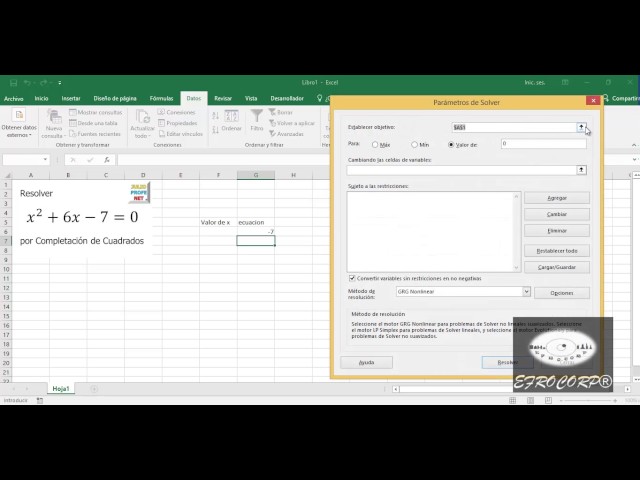Image resolution: width=640 pixels, height=480 pixels.
Task: Open Nueva consulta in ribbon
Action: 53,124
